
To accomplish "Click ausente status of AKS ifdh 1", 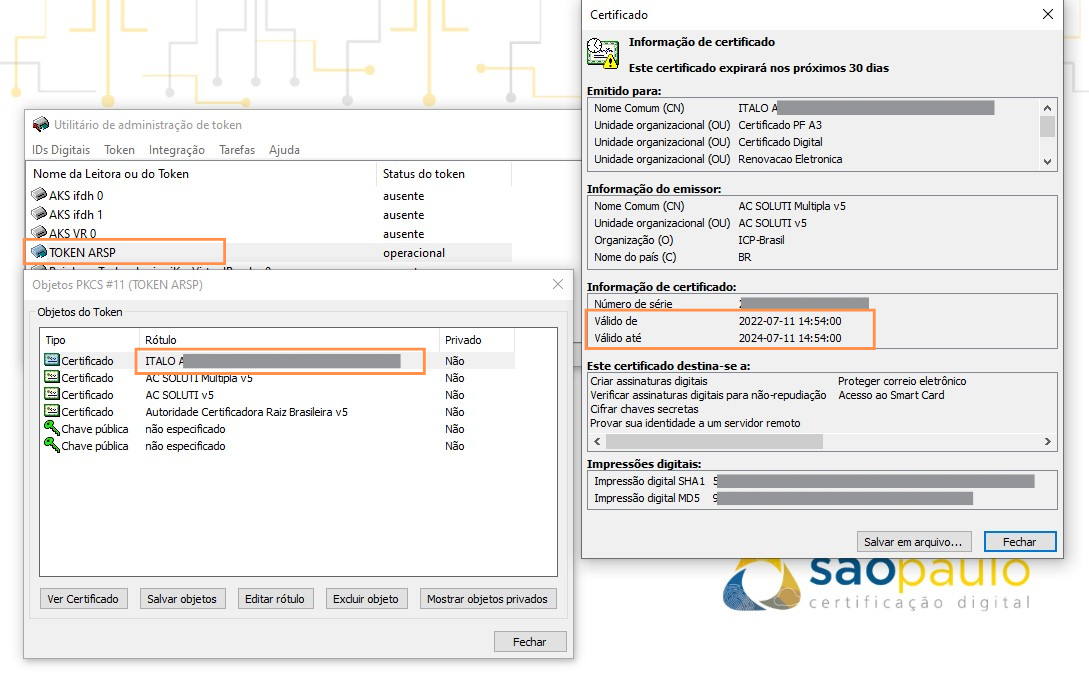I will point(404,215).
